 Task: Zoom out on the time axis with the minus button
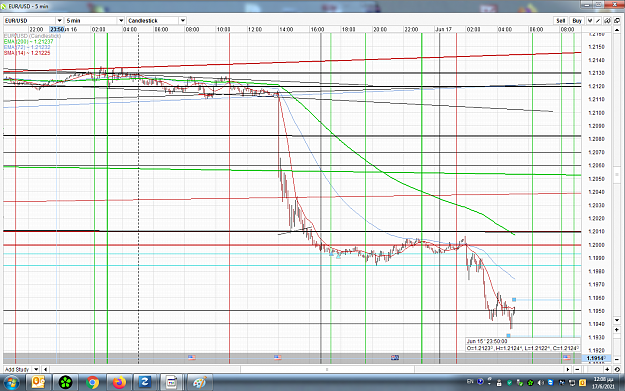point(577,369)
